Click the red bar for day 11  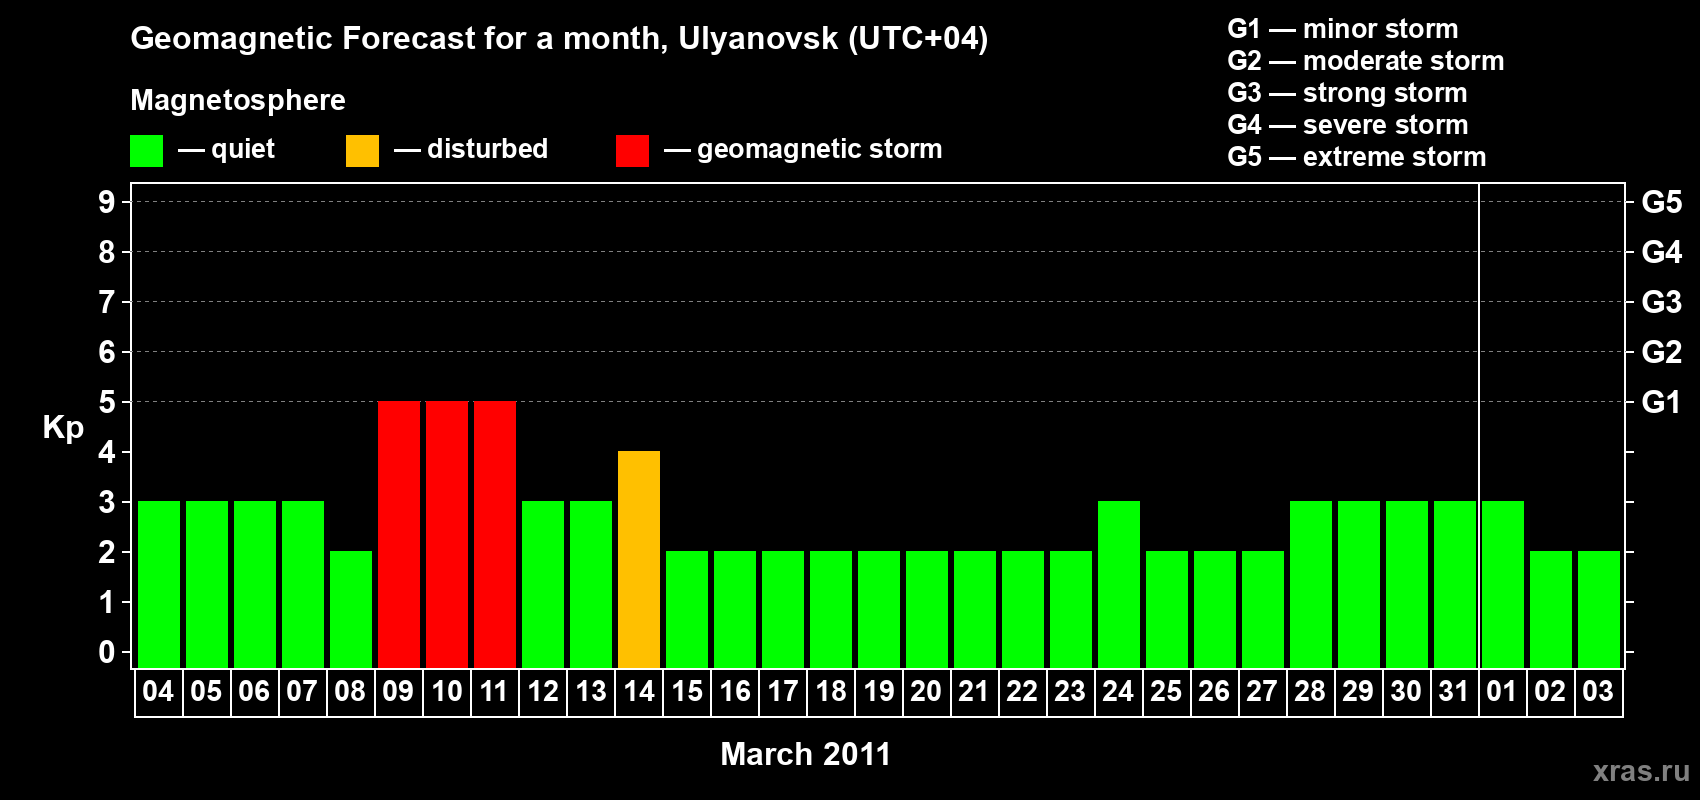495,534
